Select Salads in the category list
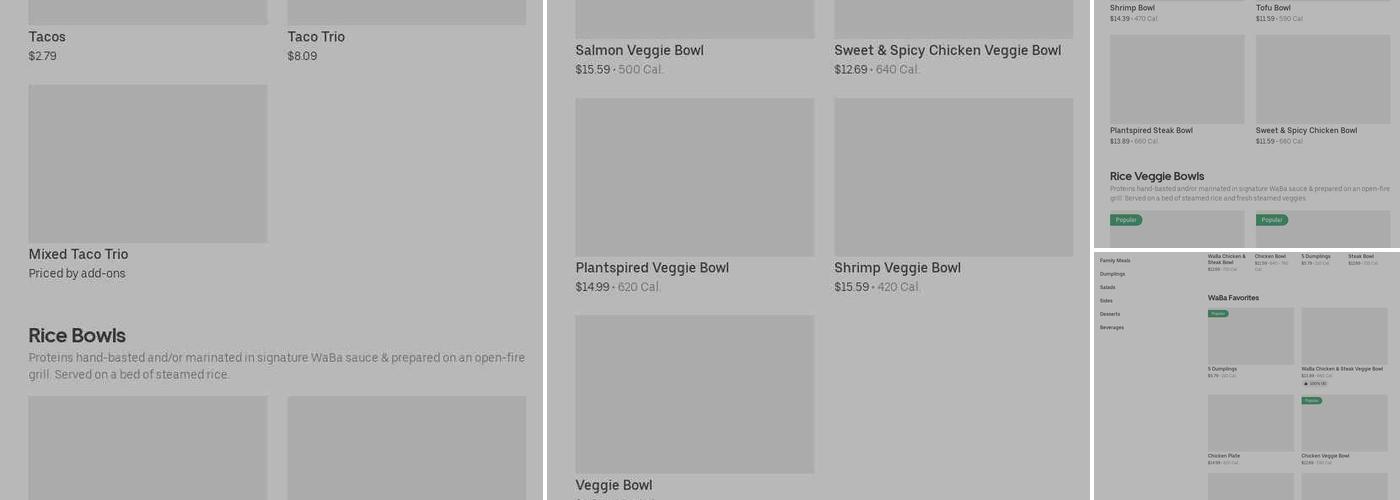 (1107, 287)
